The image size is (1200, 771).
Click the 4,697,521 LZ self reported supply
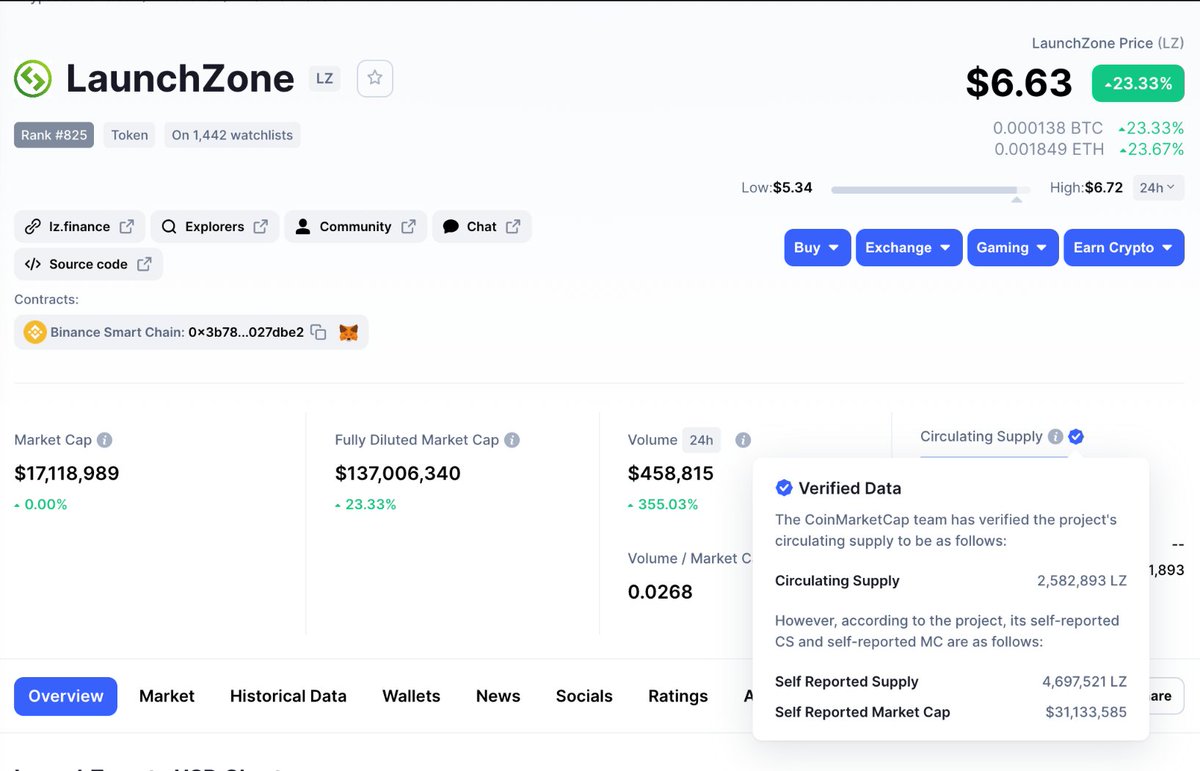1084,682
